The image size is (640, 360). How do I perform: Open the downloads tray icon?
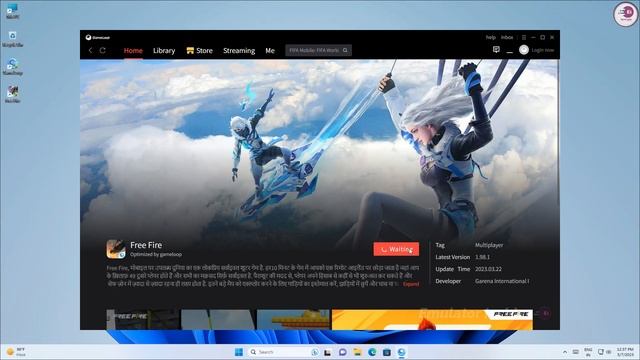pyautogui.click(x=509, y=51)
